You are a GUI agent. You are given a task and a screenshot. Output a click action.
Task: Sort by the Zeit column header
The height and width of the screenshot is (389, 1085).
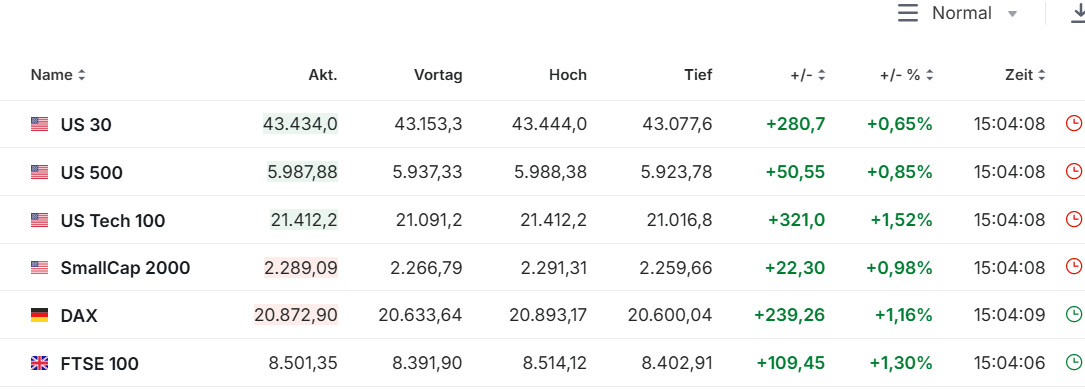coord(1025,75)
